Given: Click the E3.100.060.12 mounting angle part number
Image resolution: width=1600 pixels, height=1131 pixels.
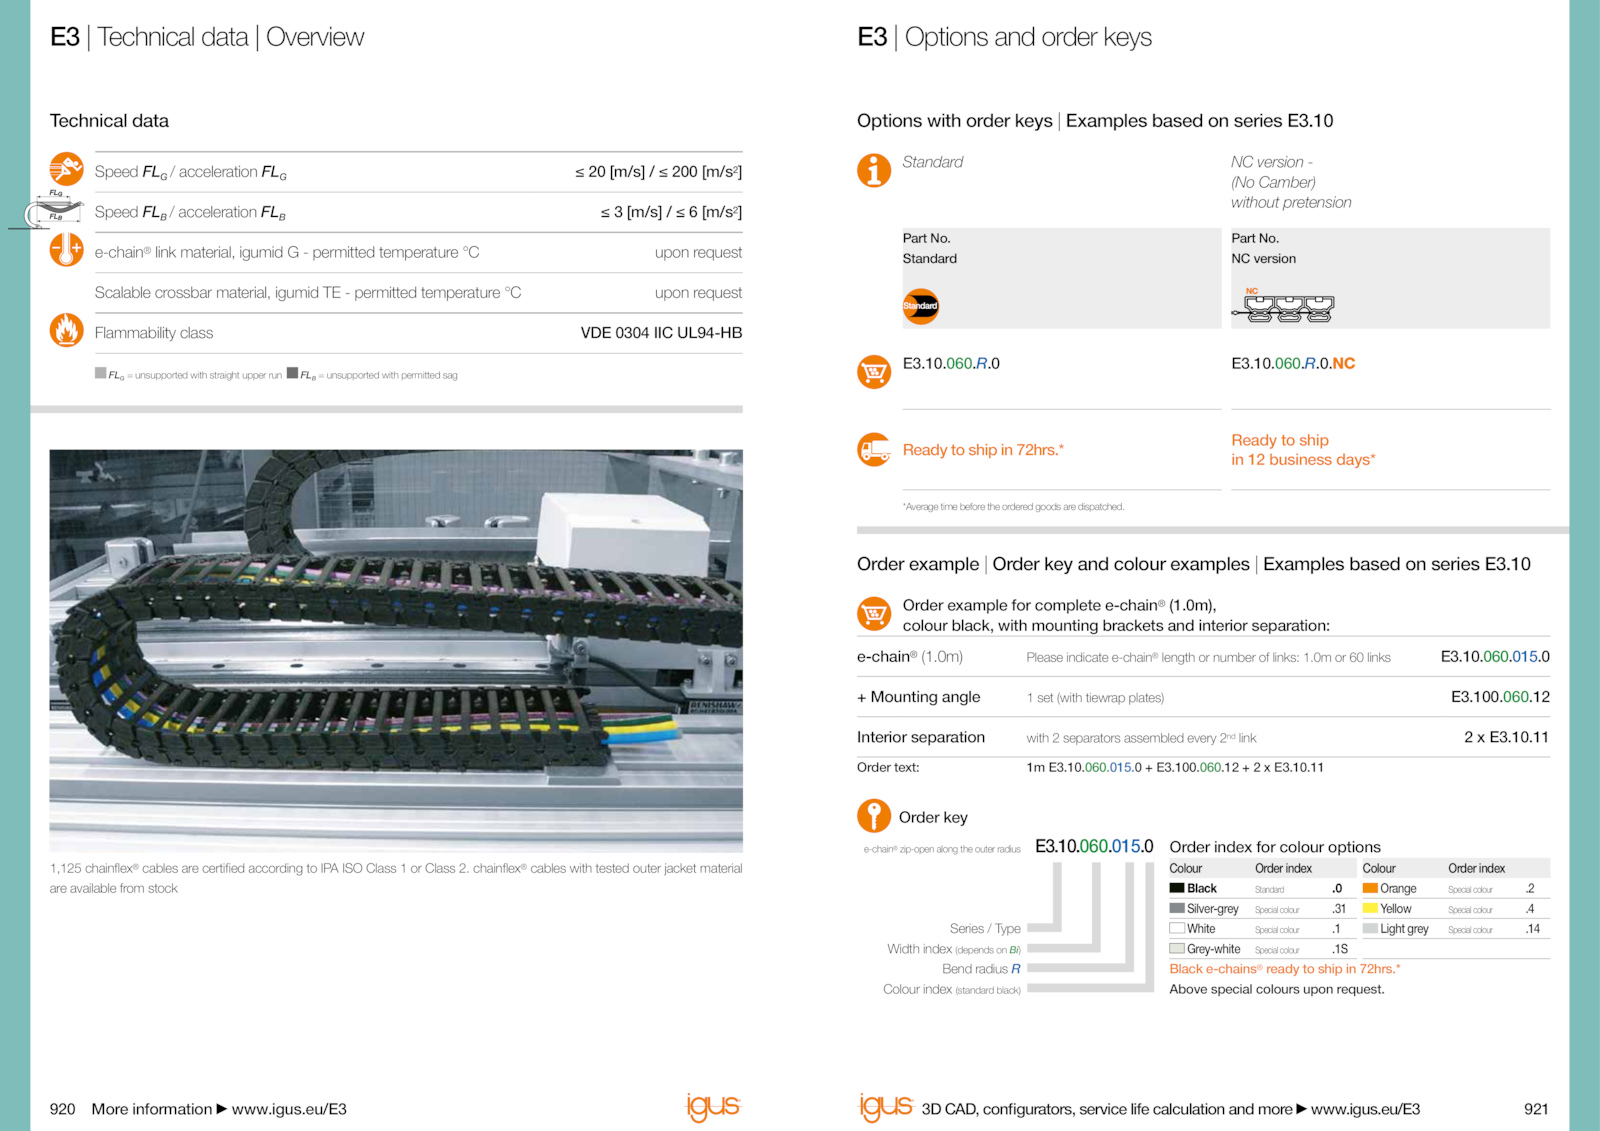Looking at the screenshot, I should coord(1500,697).
